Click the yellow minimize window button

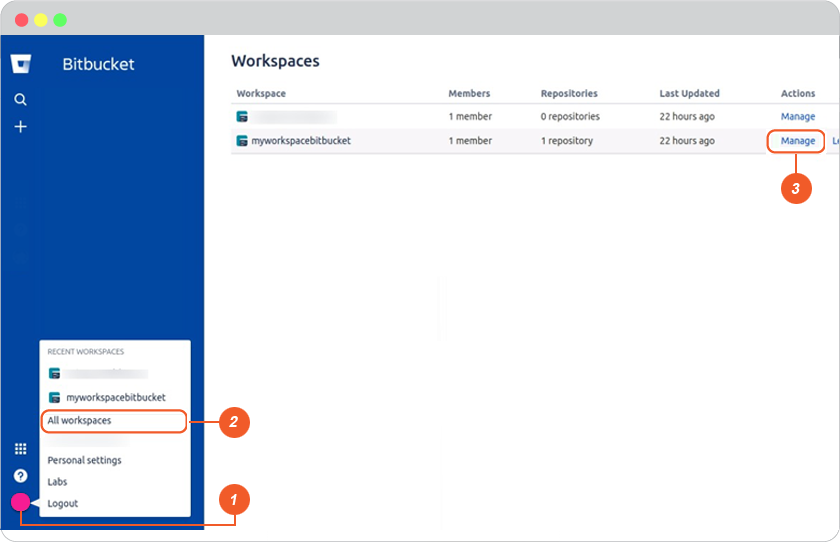click(x=41, y=20)
